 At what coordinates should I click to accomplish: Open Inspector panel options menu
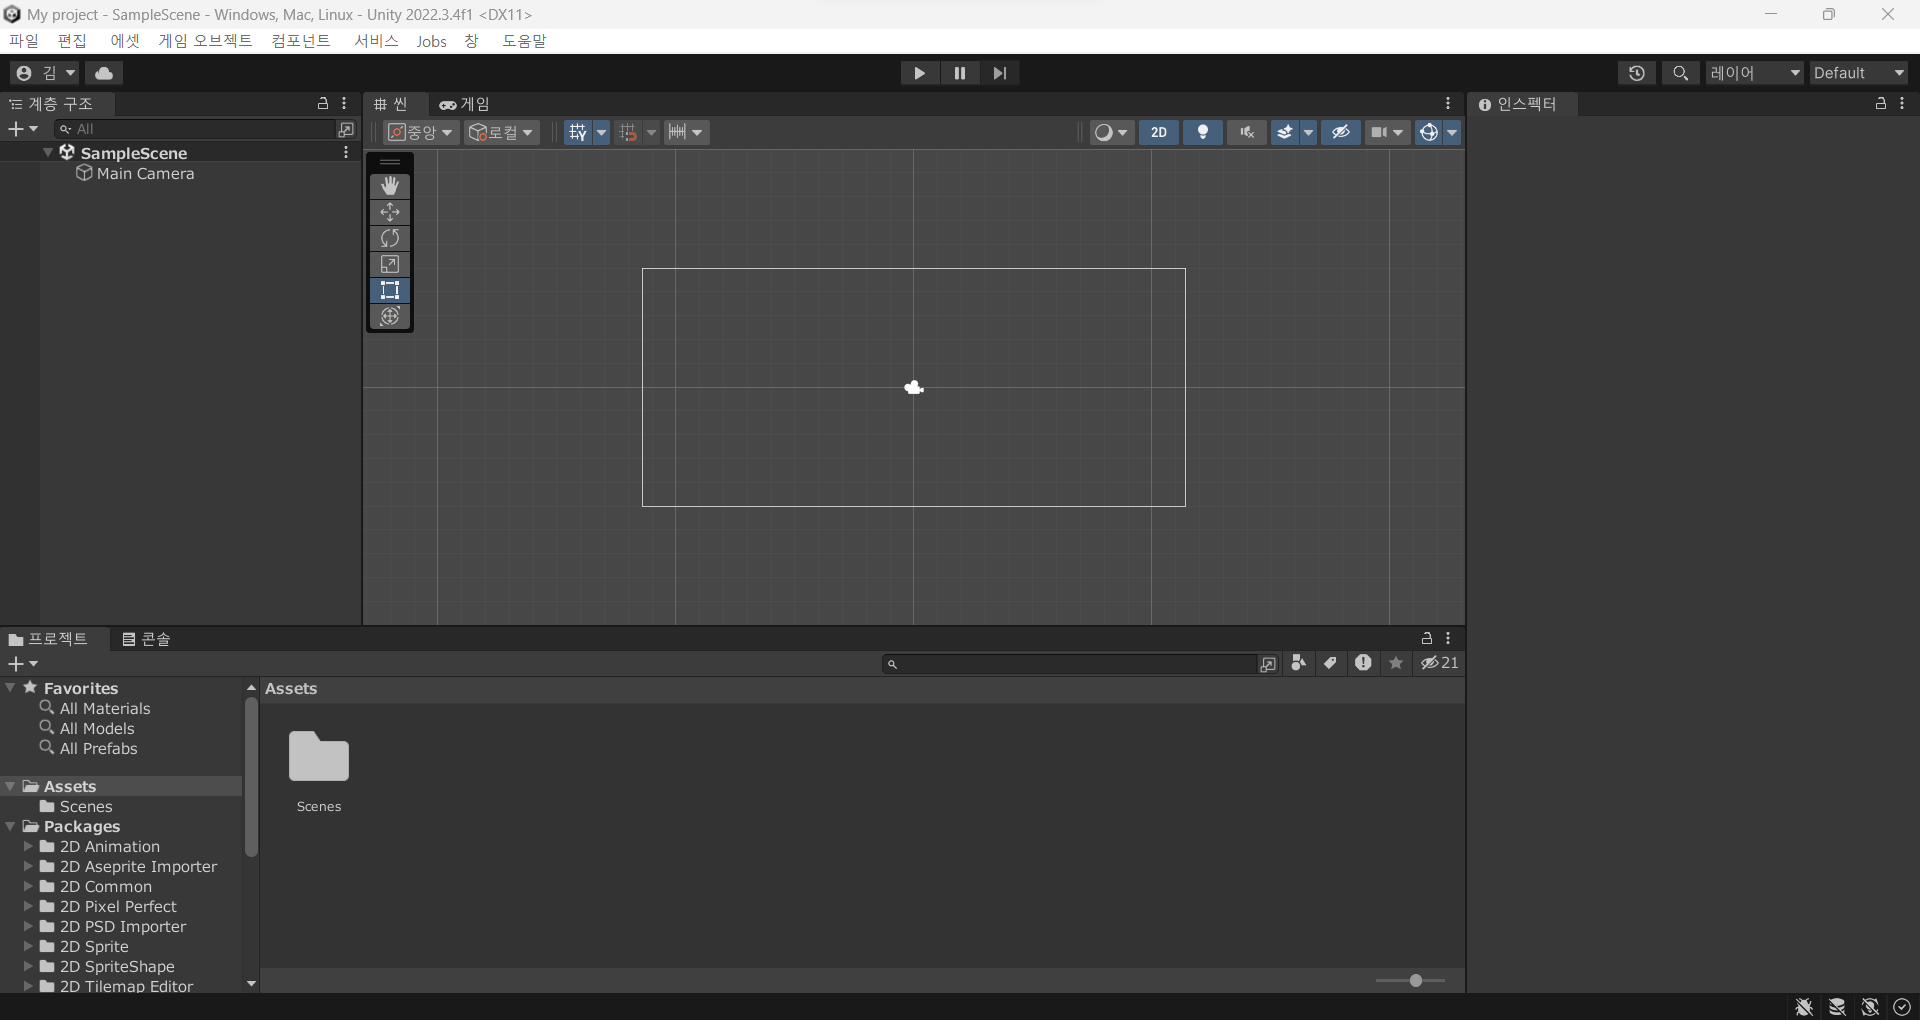click(x=1902, y=103)
